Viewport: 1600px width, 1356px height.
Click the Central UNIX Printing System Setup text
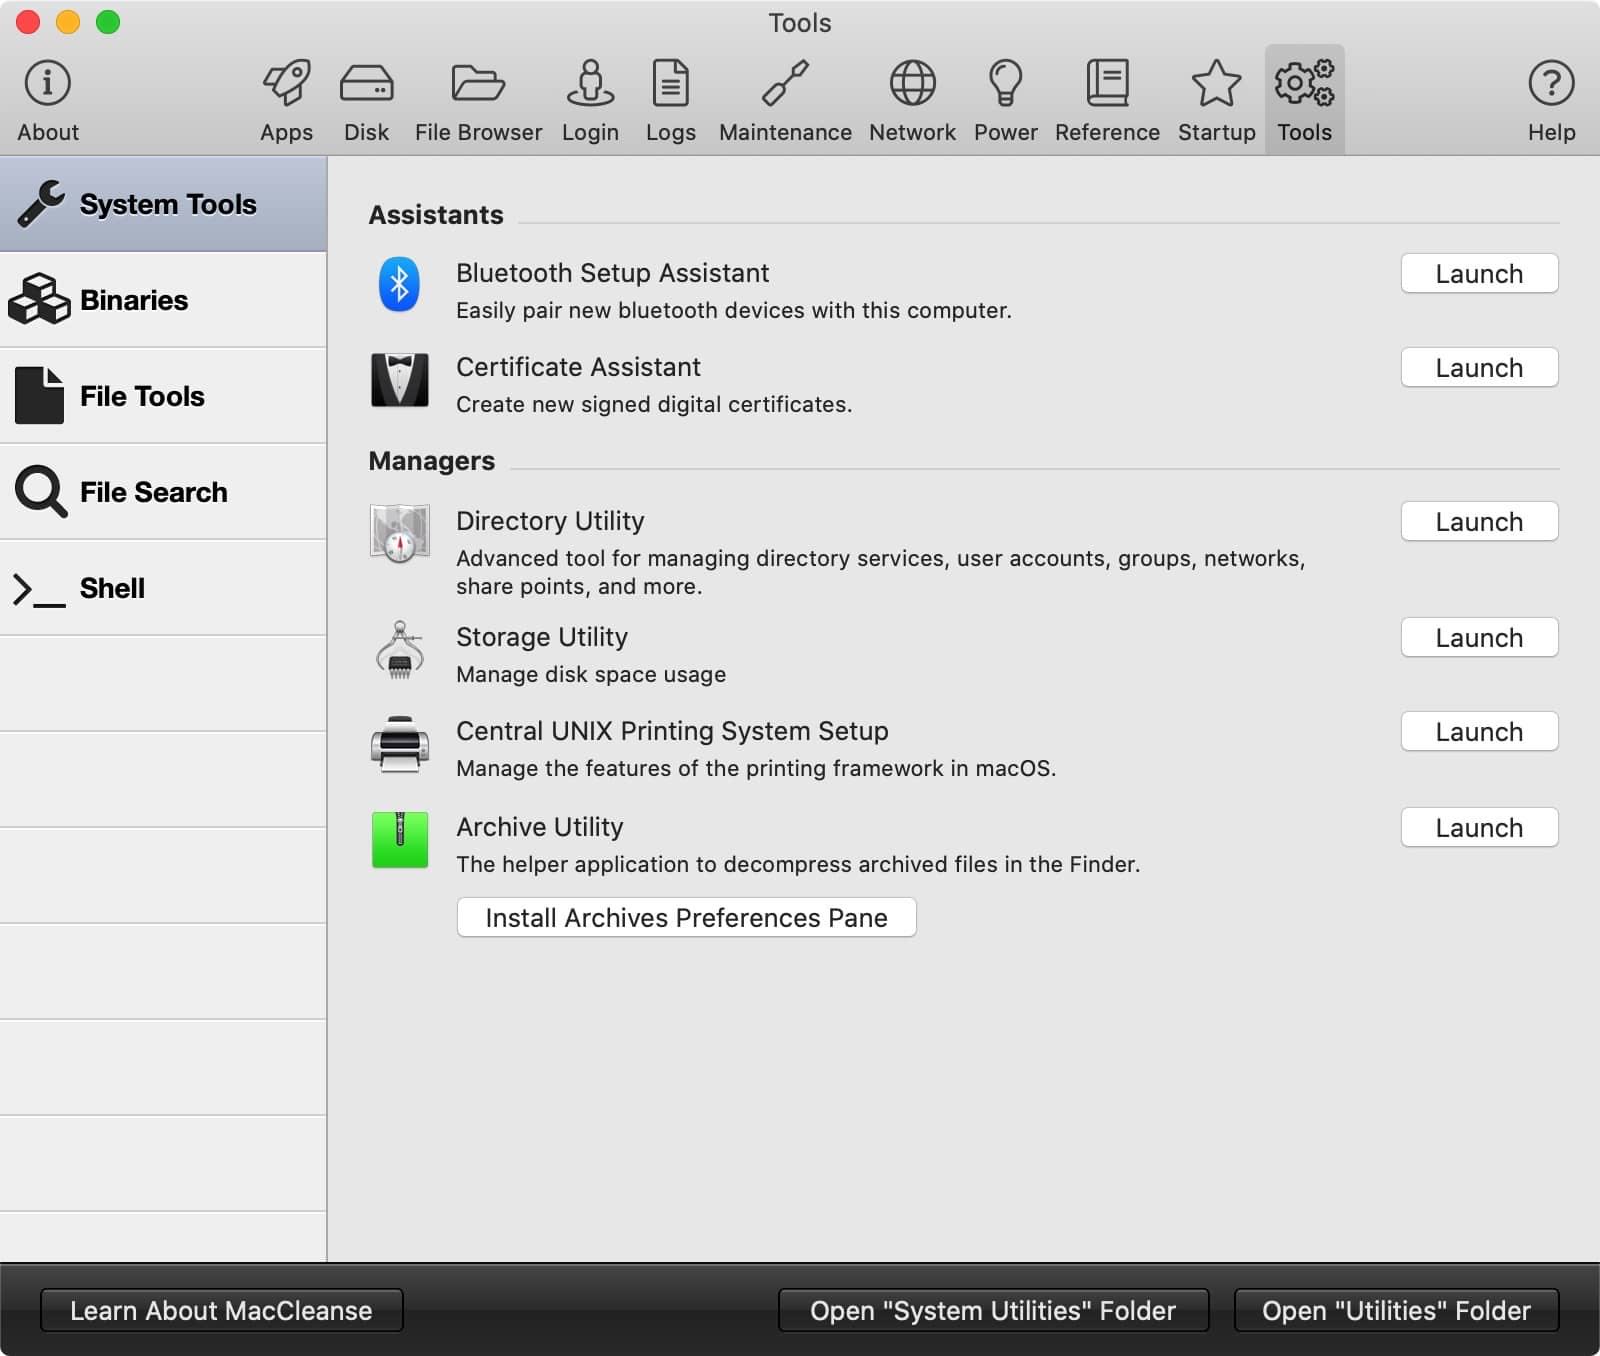click(672, 731)
